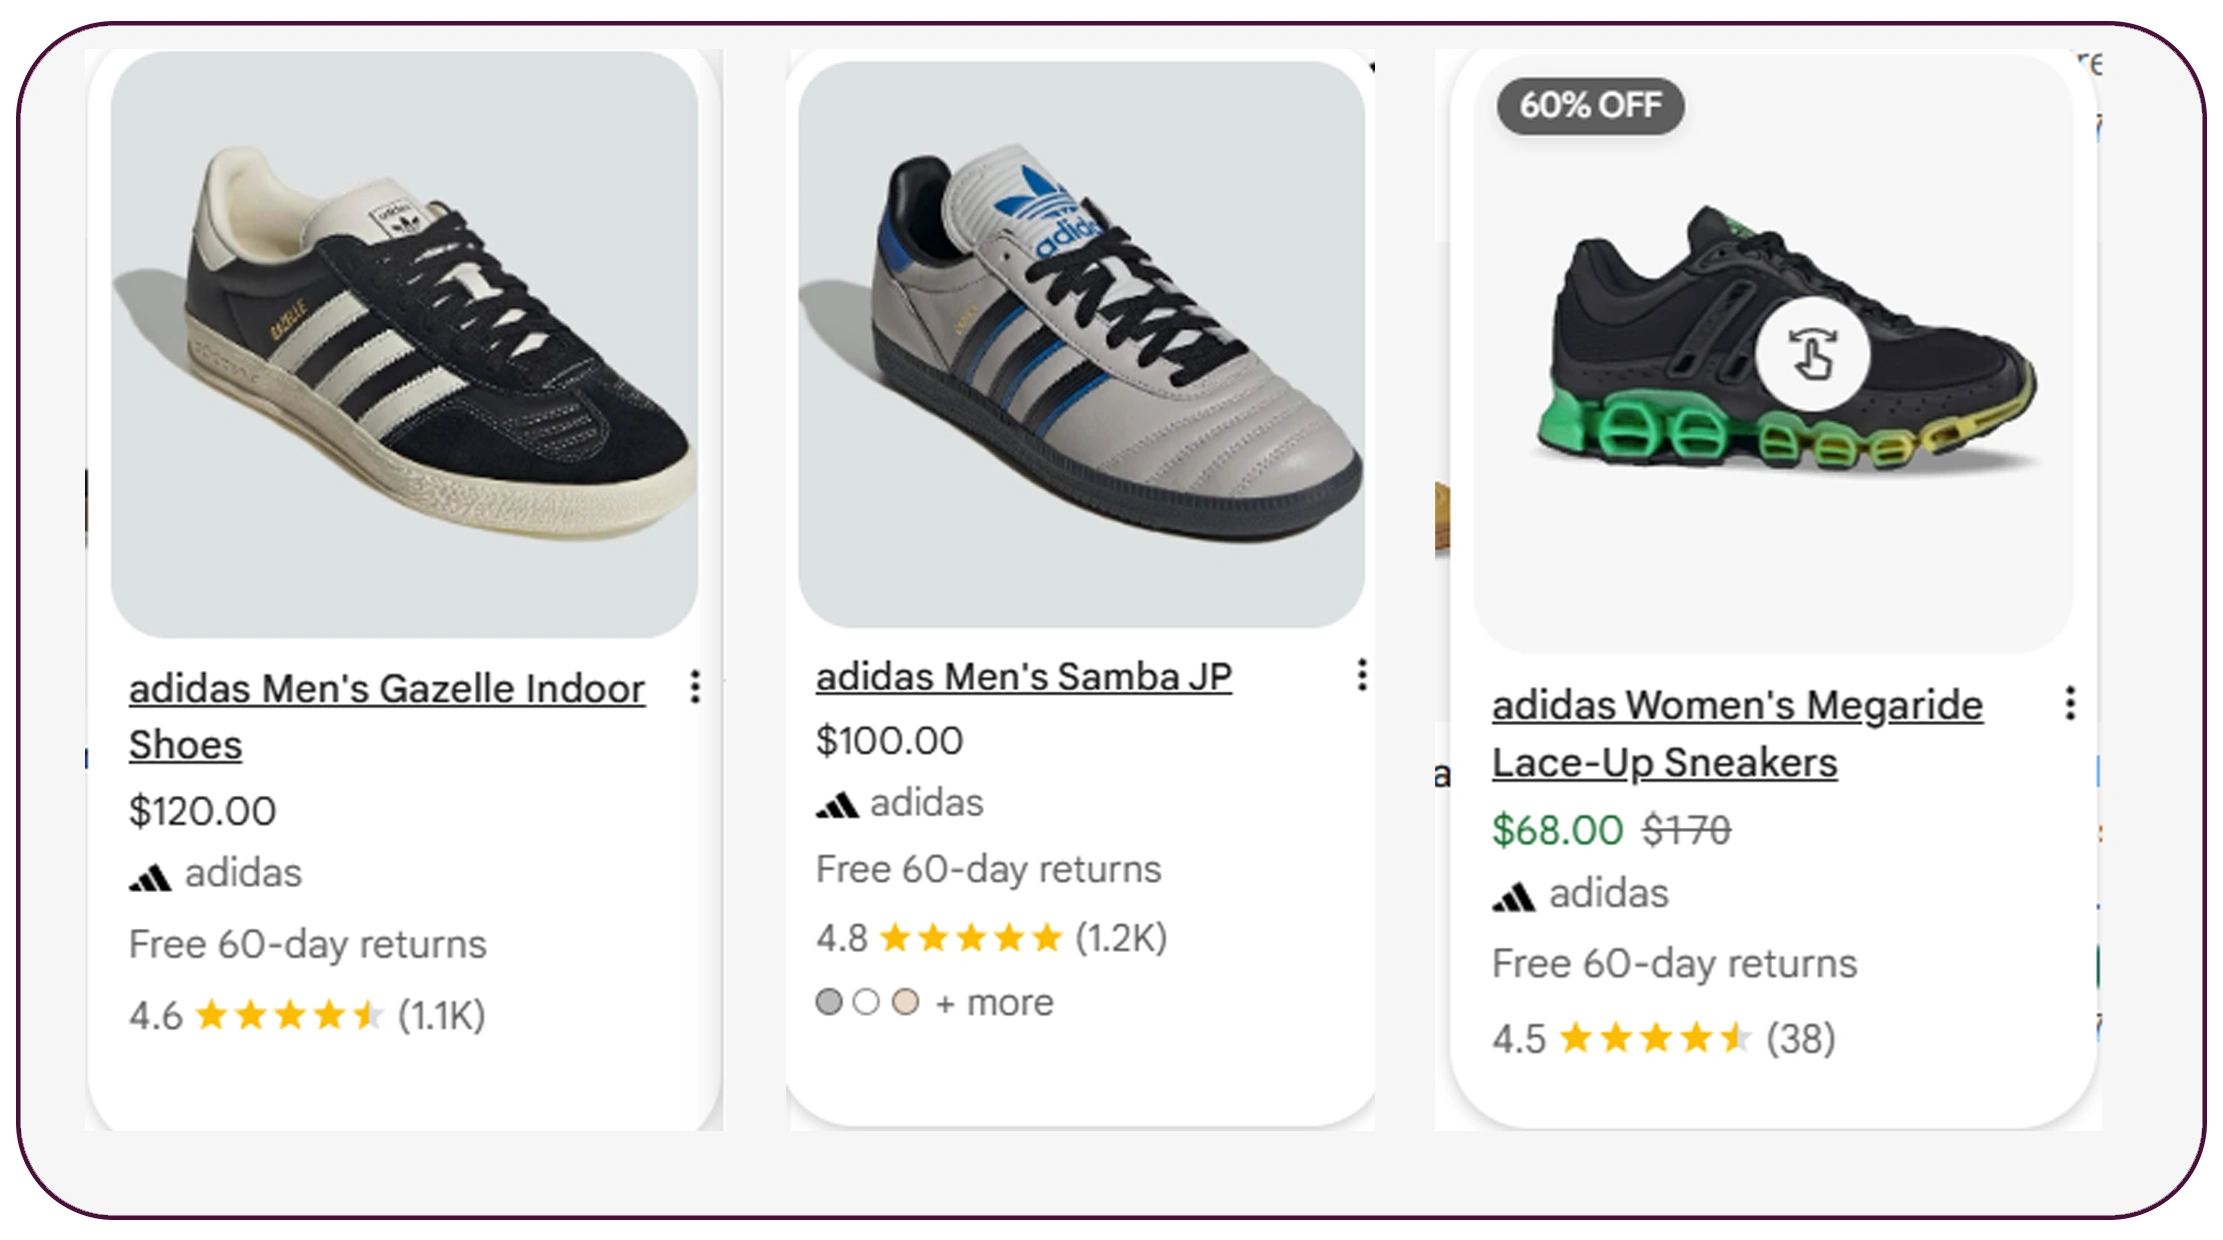The width and height of the screenshot is (2223, 1240).
Task: Click adidas logo under Samba JP price
Action: 837,805
